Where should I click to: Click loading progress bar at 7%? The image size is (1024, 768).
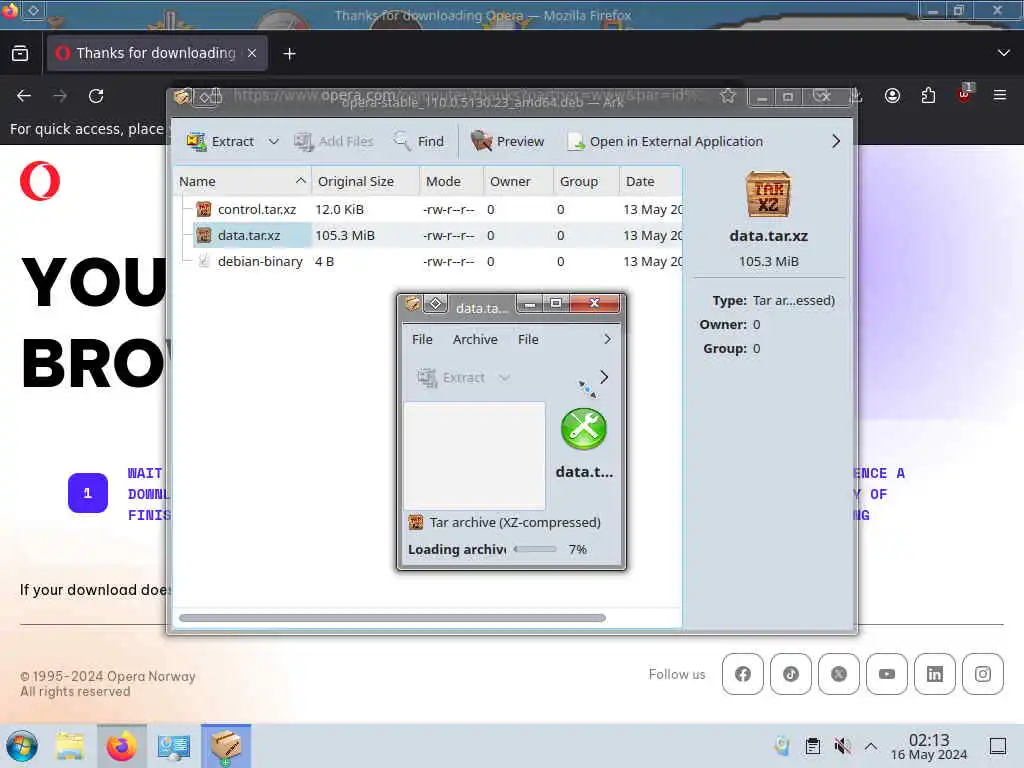click(x=536, y=550)
